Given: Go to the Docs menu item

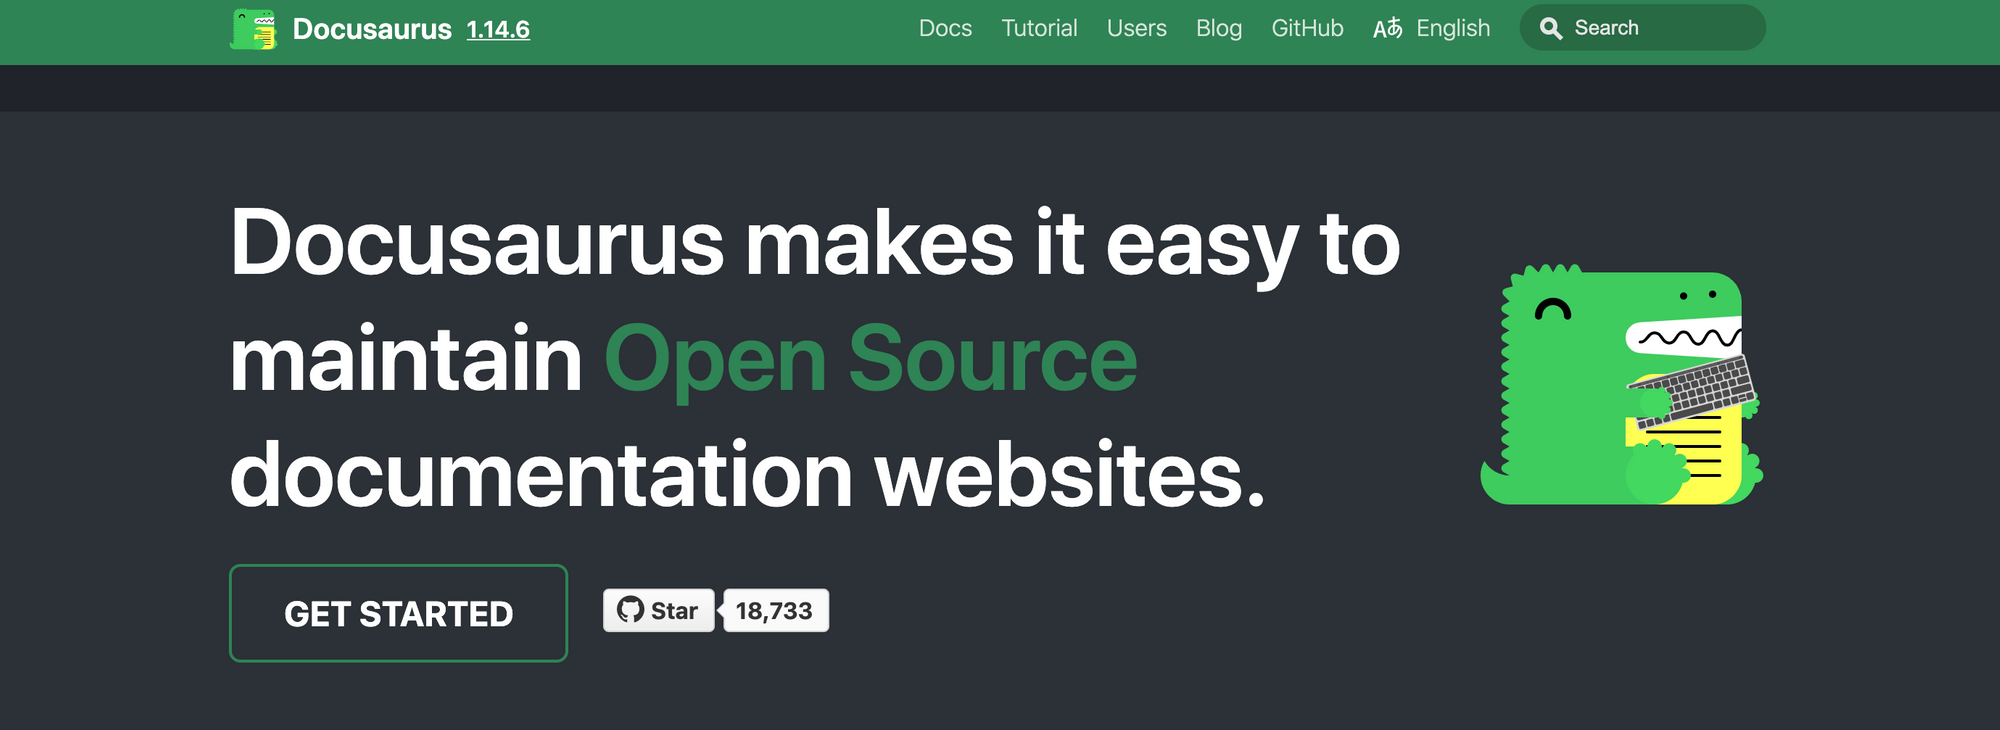Looking at the screenshot, I should (945, 28).
